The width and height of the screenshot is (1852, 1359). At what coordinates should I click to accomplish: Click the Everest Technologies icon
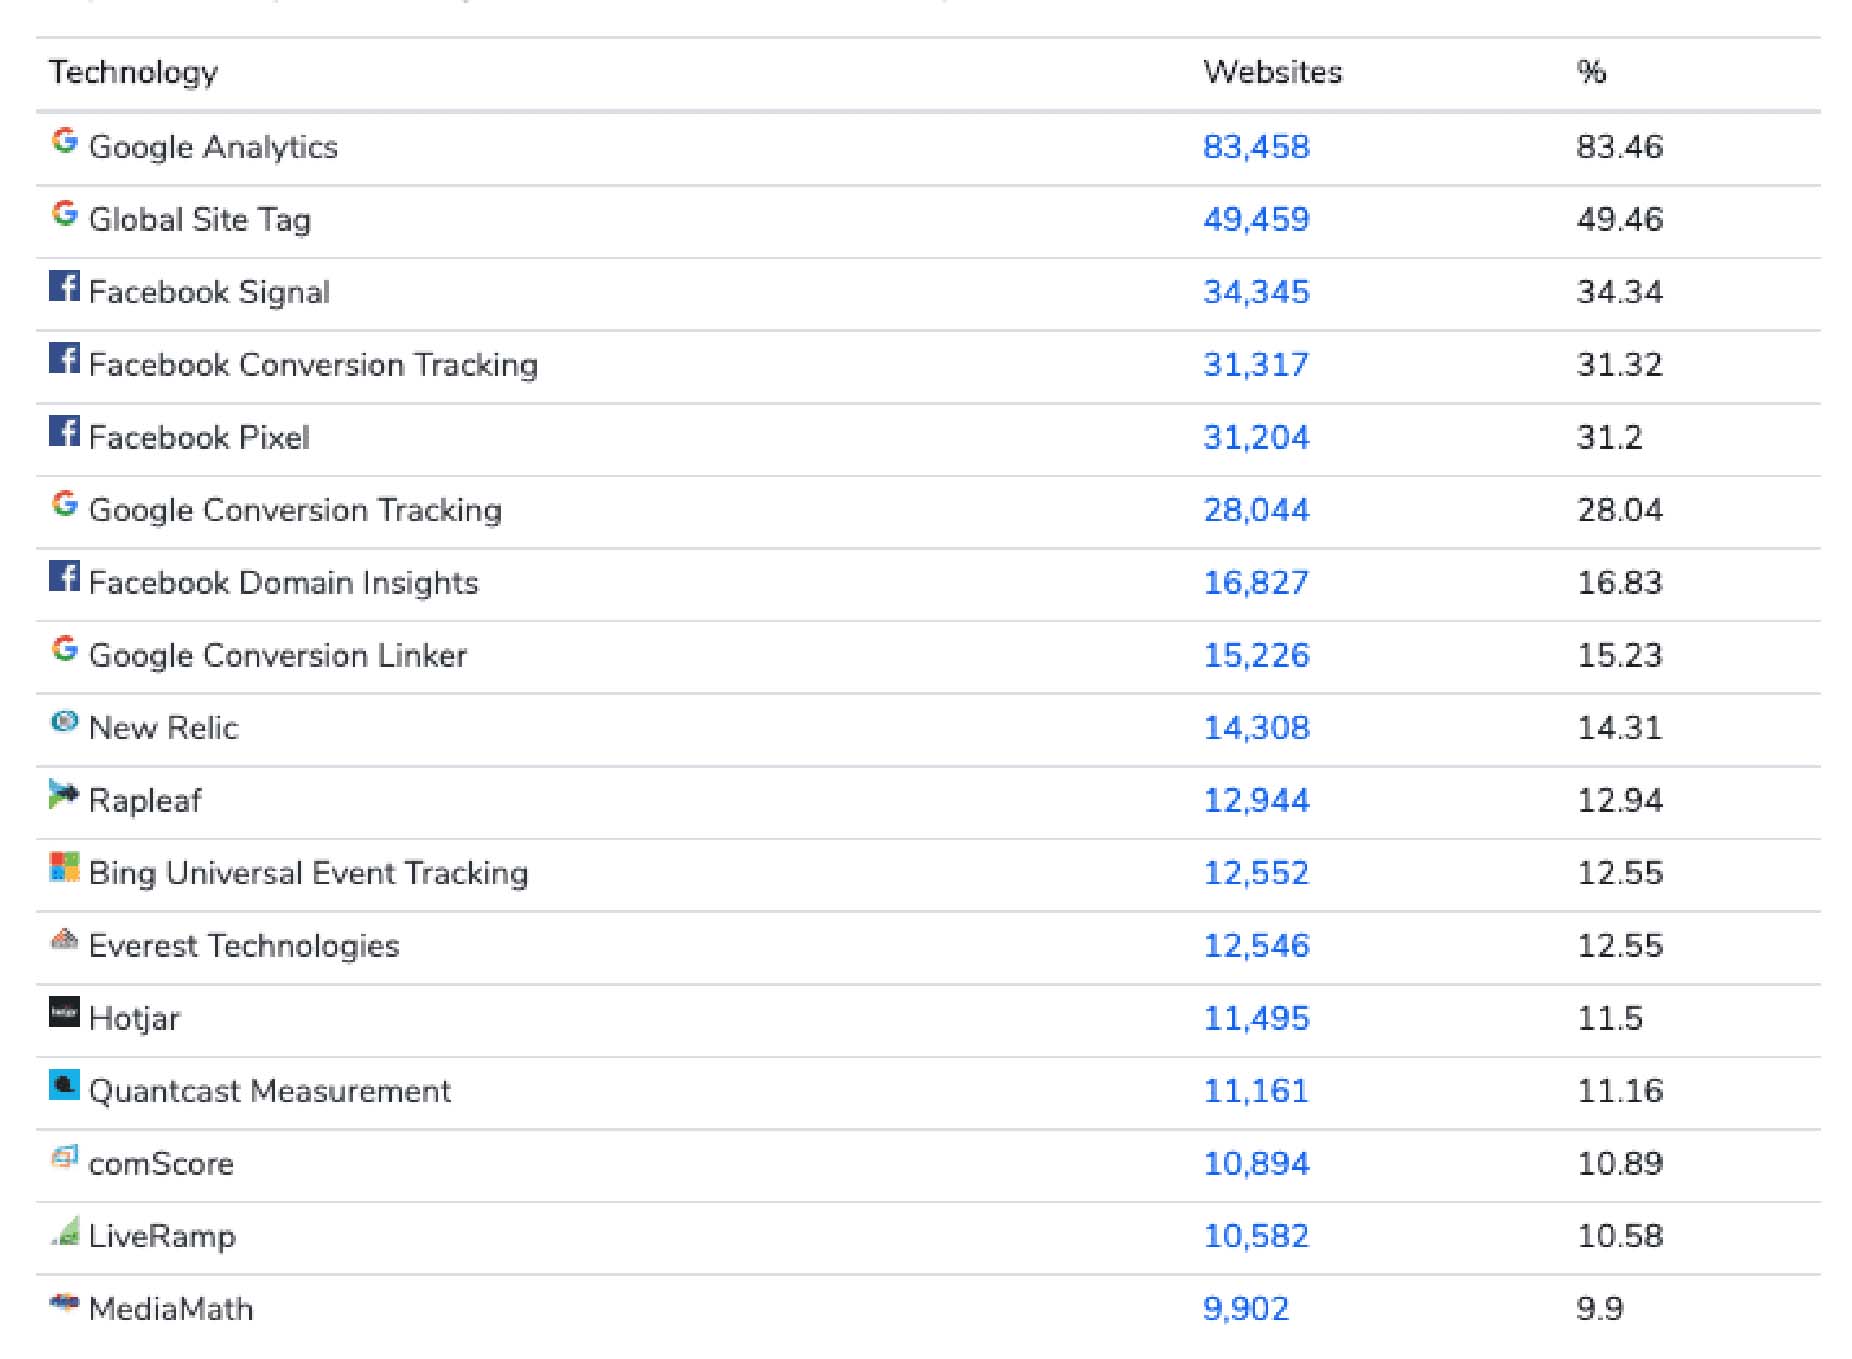pos(65,940)
